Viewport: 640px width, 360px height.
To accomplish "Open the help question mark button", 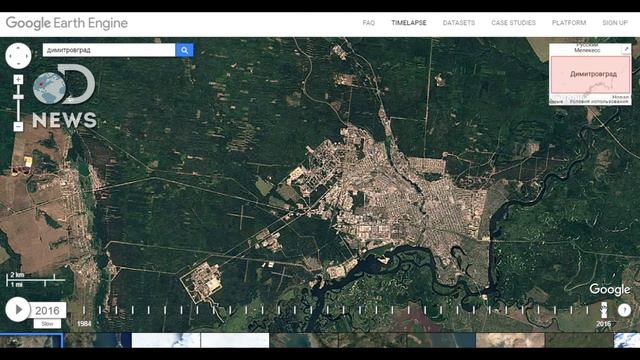I will [x=624, y=310].
